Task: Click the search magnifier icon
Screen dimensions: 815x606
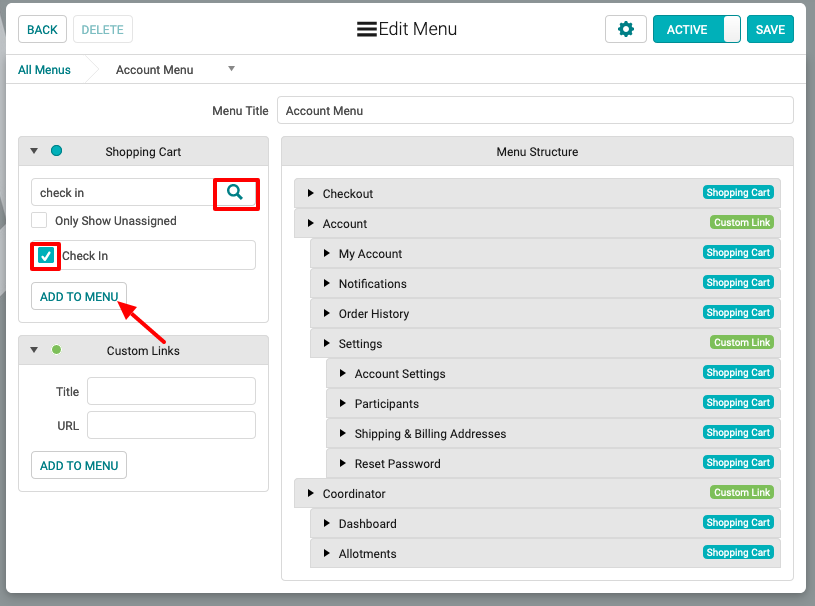Action: click(235, 192)
